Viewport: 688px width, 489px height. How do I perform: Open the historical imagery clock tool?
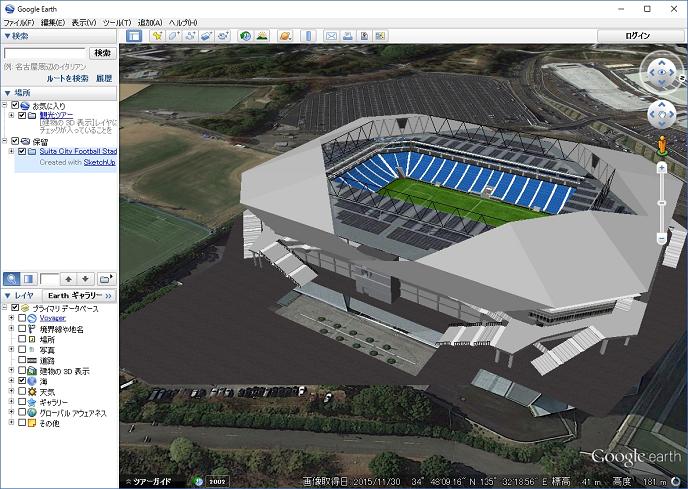coord(245,36)
